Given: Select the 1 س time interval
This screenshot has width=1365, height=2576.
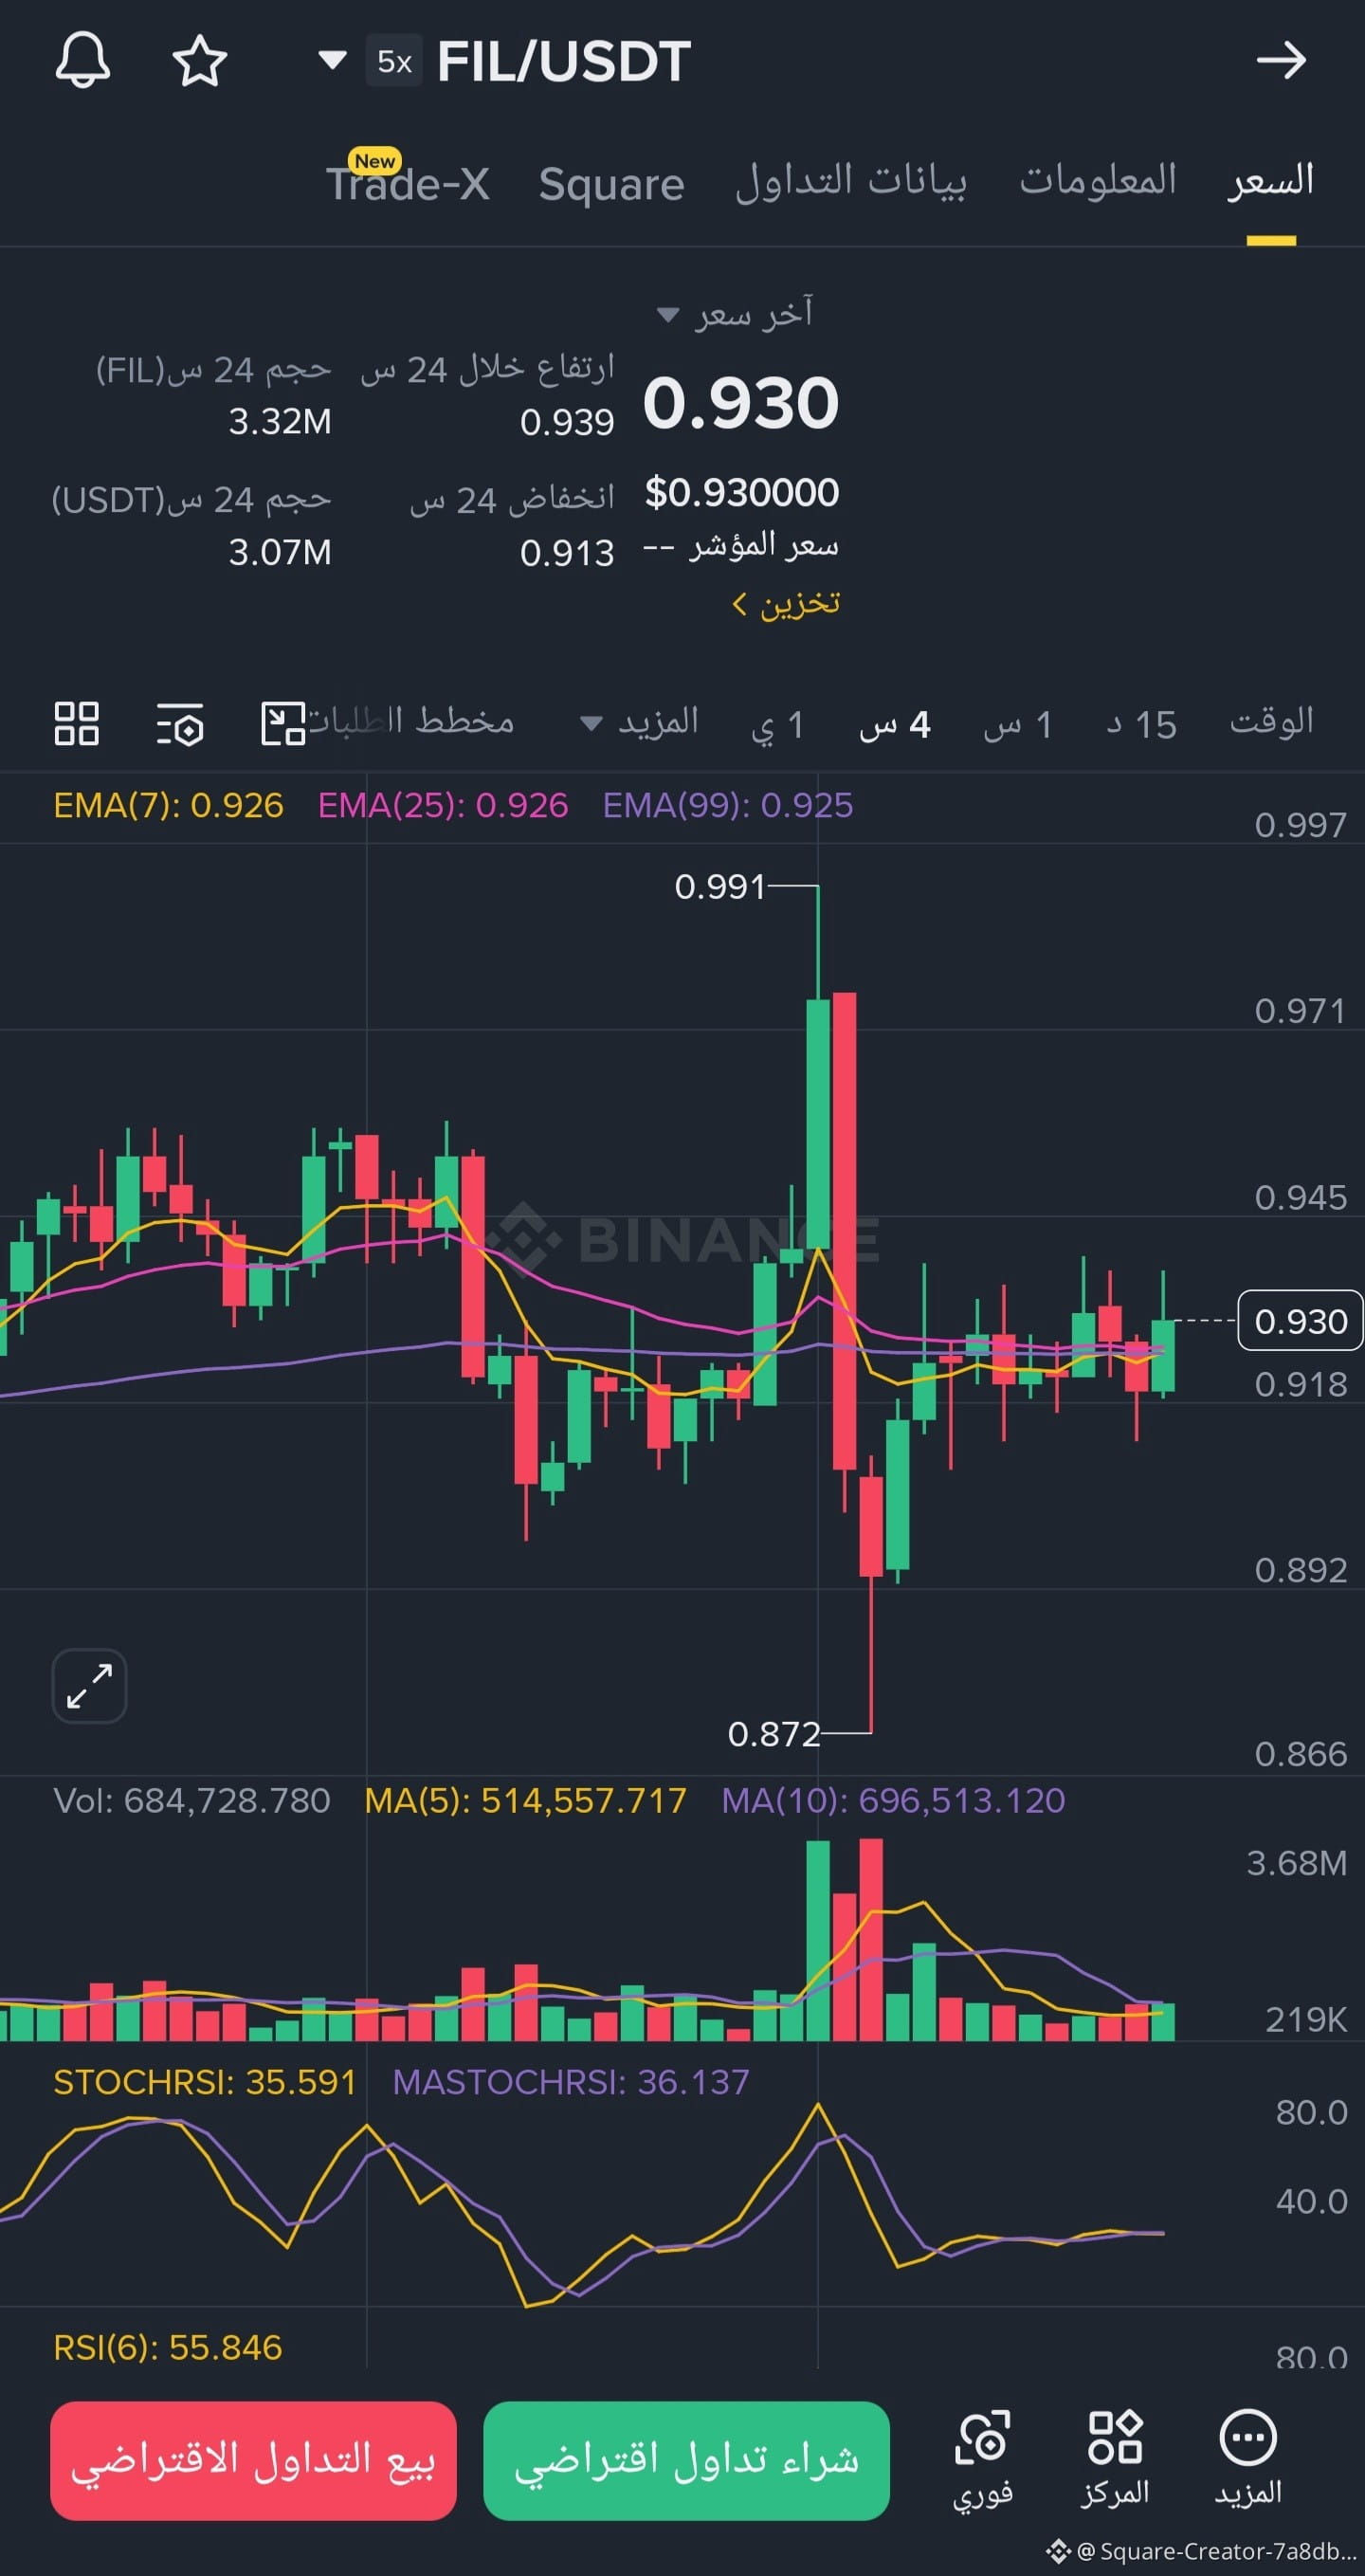Looking at the screenshot, I should pyautogui.click(x=1018, y=724).
